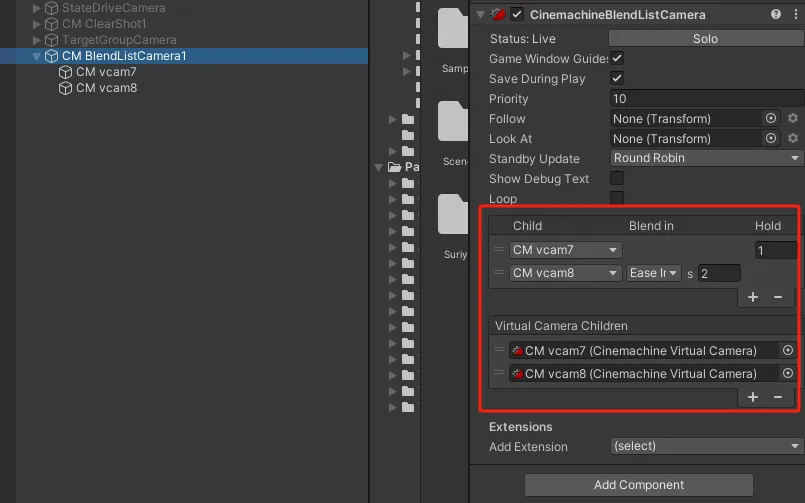Collapse the open Pa... folder in Project tree
Screen dimensions: 805x503
[379, 167]
